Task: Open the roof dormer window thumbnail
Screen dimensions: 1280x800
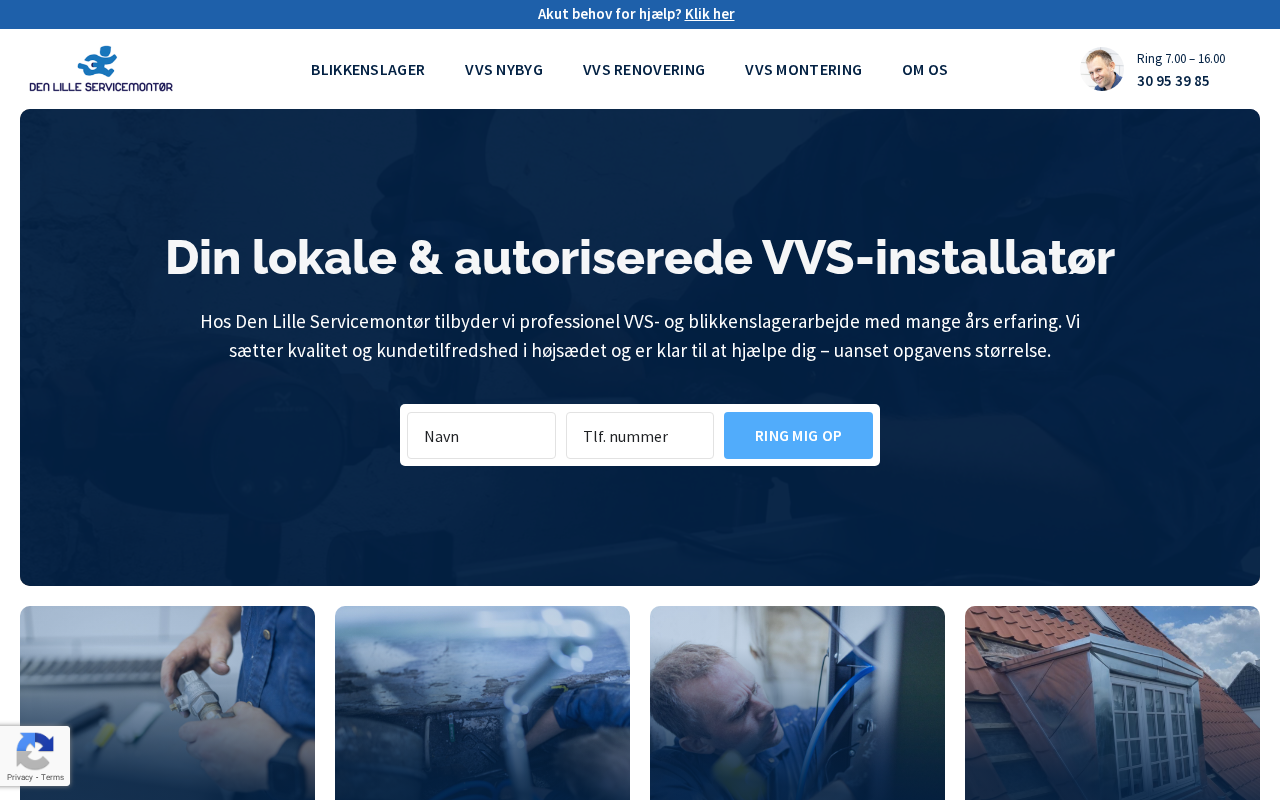Action: pyautogui.click(x=1112, y=703)
